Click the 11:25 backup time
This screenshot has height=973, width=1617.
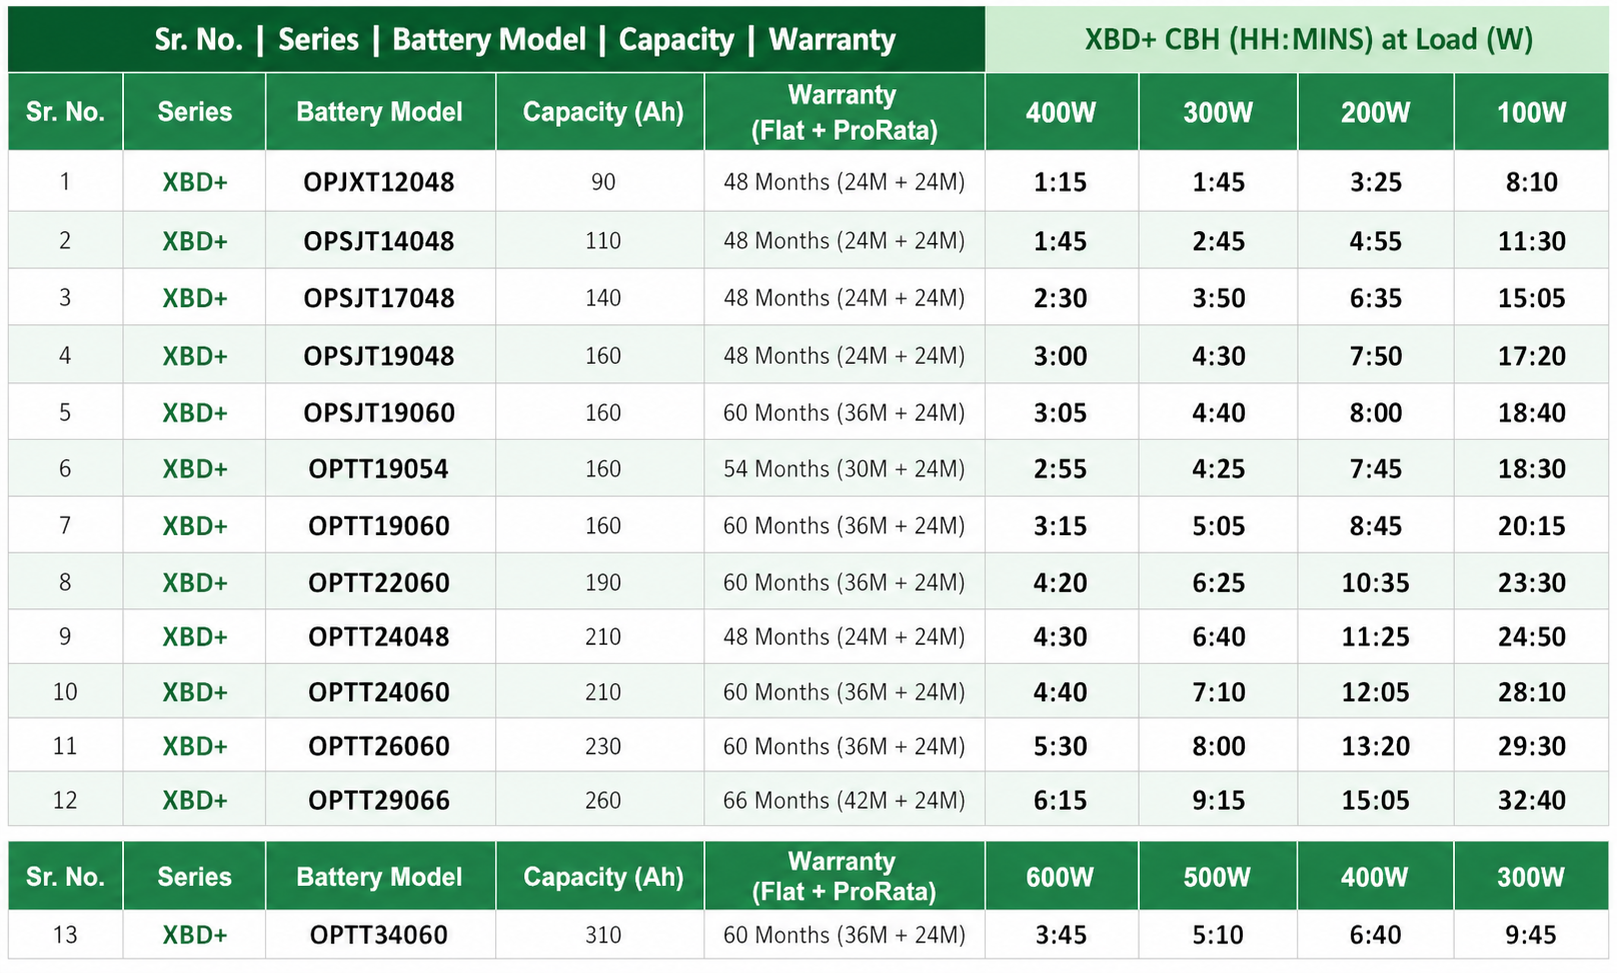point(1375,637)
